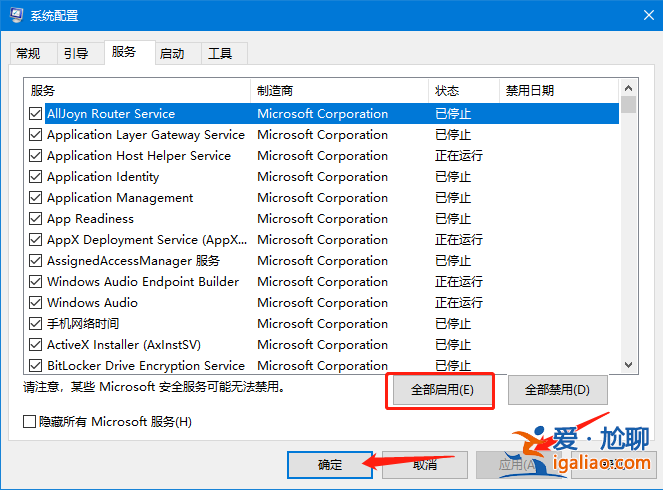Uncheck the Windows Audio checkbox

(36, 302)
